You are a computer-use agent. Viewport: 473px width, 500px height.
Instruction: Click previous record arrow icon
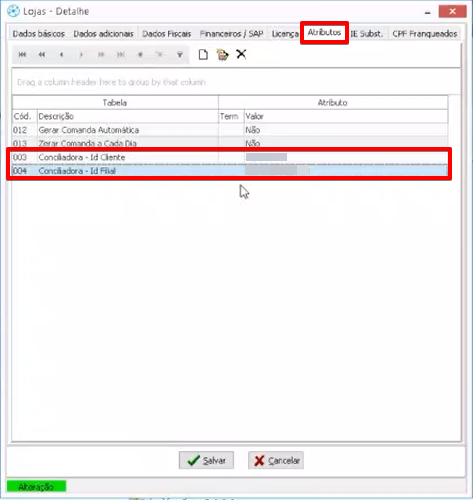pos(61,55)
